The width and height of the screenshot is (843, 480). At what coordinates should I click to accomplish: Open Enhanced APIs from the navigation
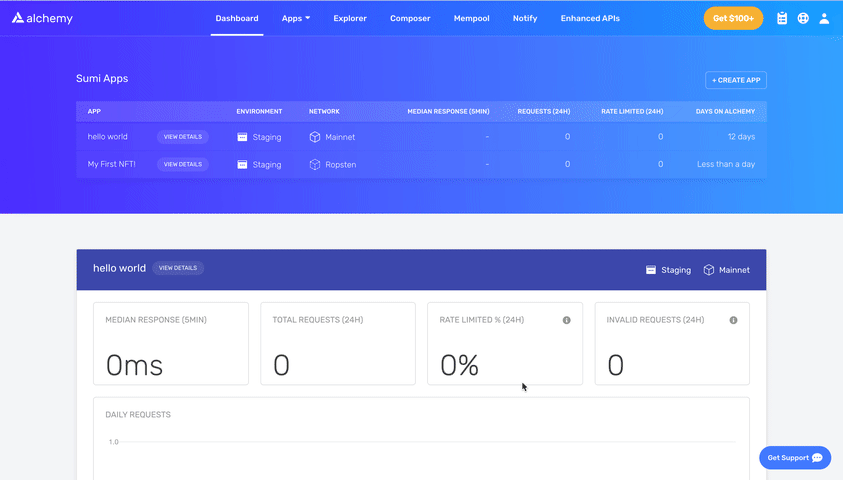(590, 18)
